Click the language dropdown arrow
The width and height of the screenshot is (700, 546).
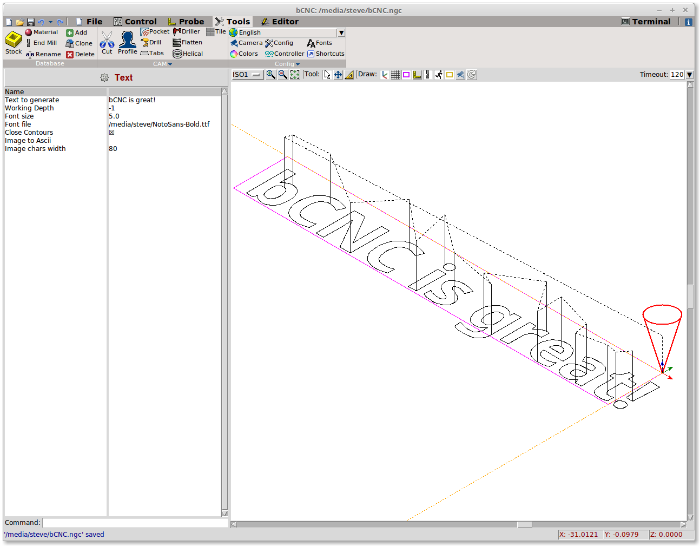click(x=342, y=33)
